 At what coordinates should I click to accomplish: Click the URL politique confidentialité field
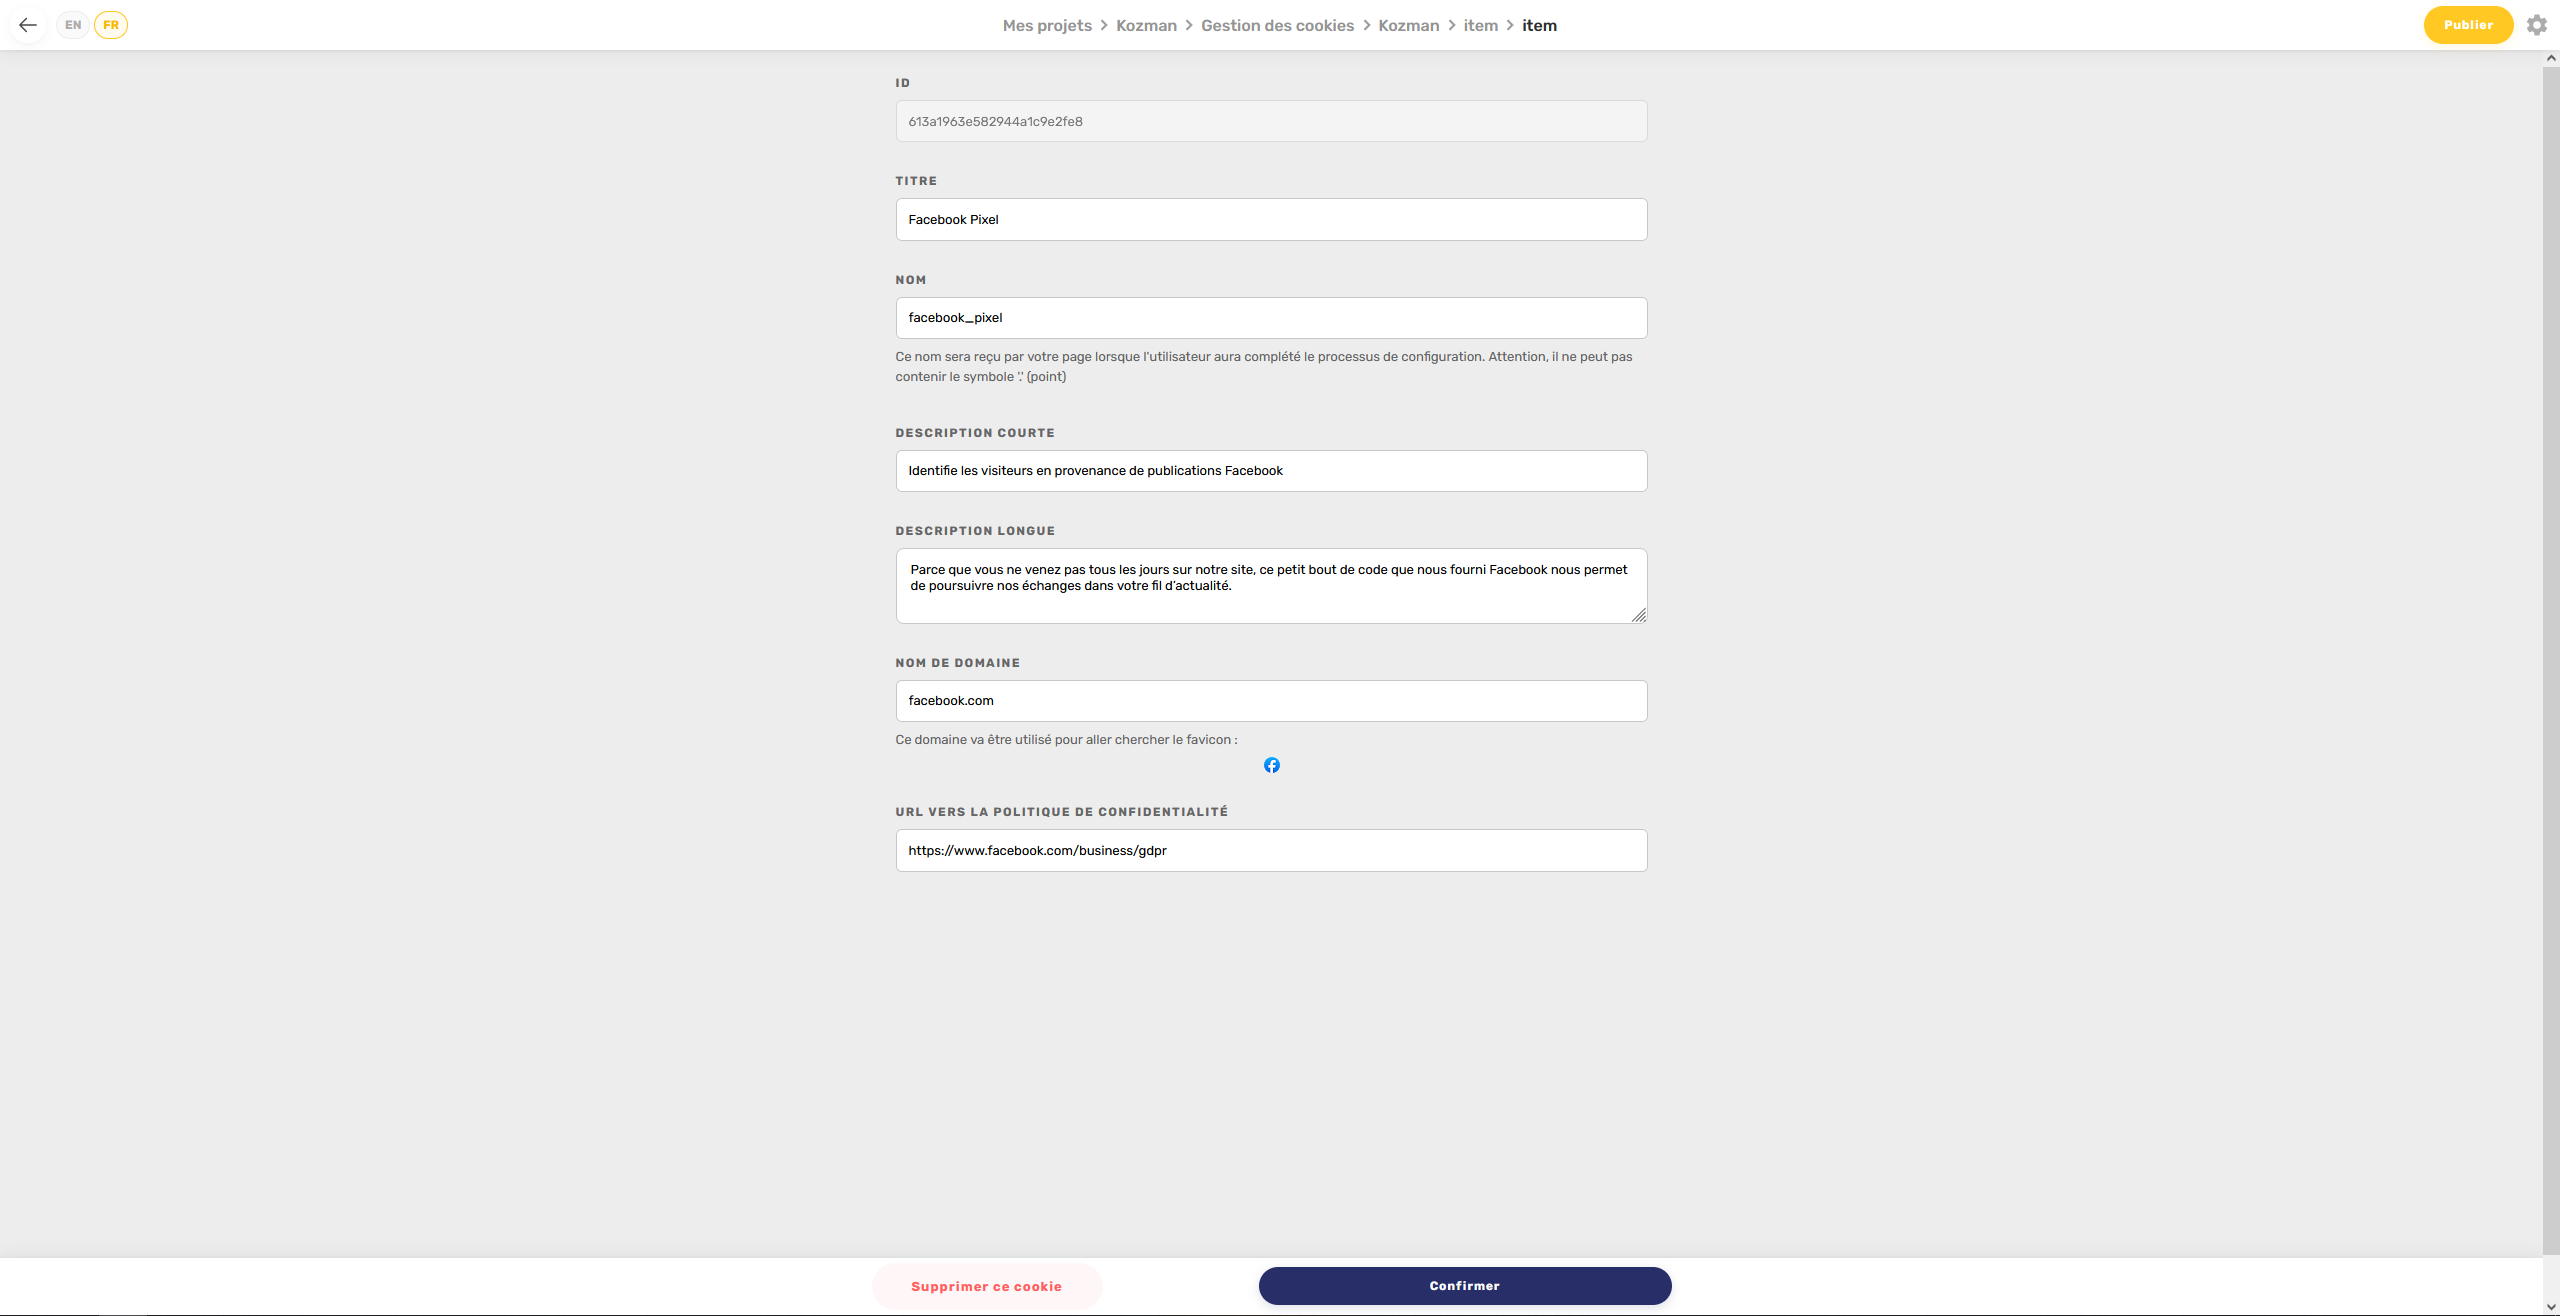[1270, 849]
